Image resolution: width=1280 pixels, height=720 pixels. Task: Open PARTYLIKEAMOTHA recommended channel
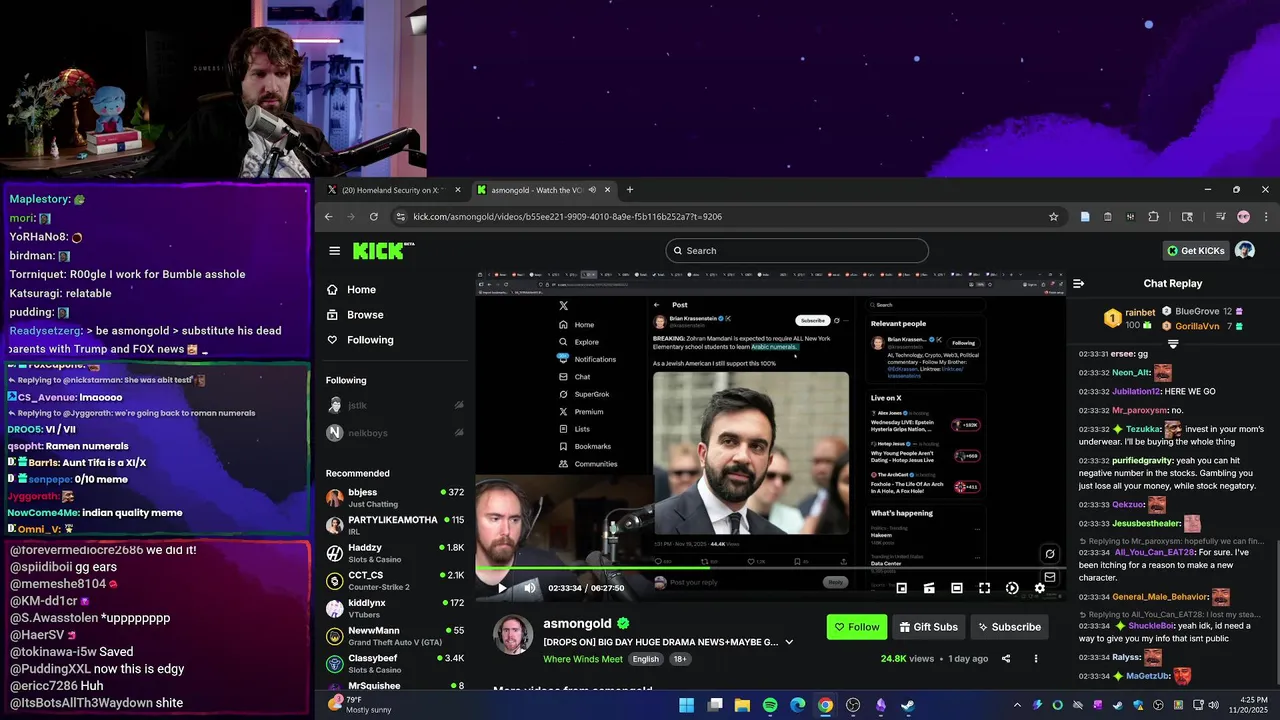click(x=394, y=525)
